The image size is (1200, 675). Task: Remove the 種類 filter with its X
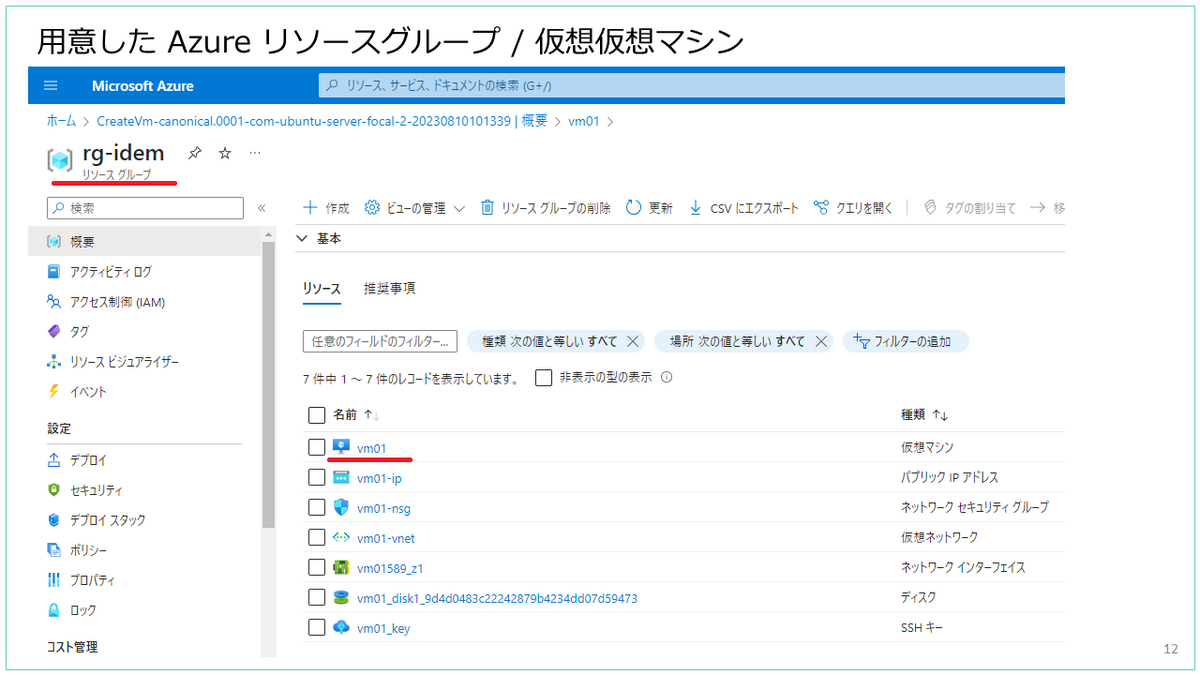coord(632,341)
